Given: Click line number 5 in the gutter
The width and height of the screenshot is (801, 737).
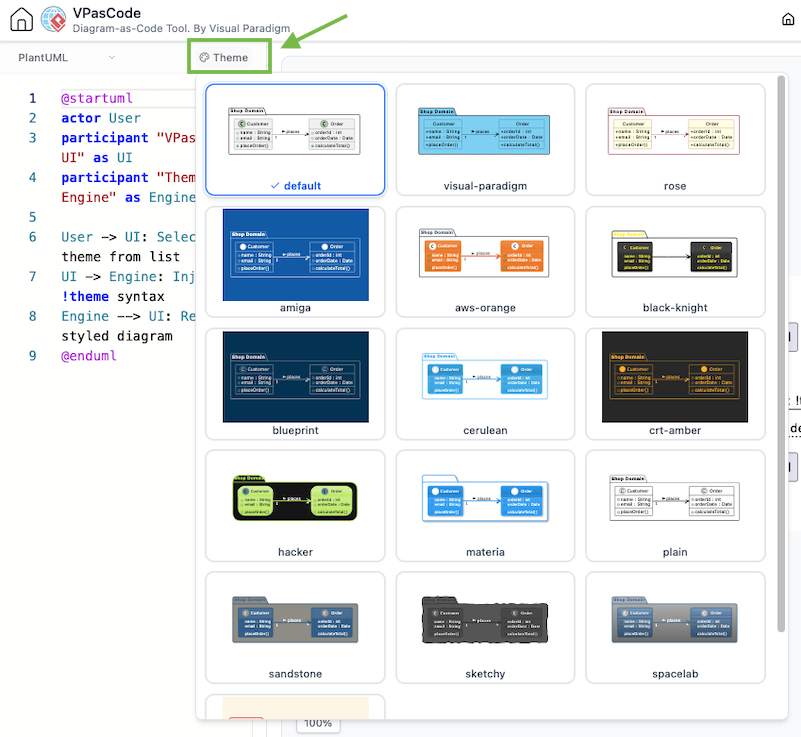Looking at the screenshot, I should (x=33, y=217).
